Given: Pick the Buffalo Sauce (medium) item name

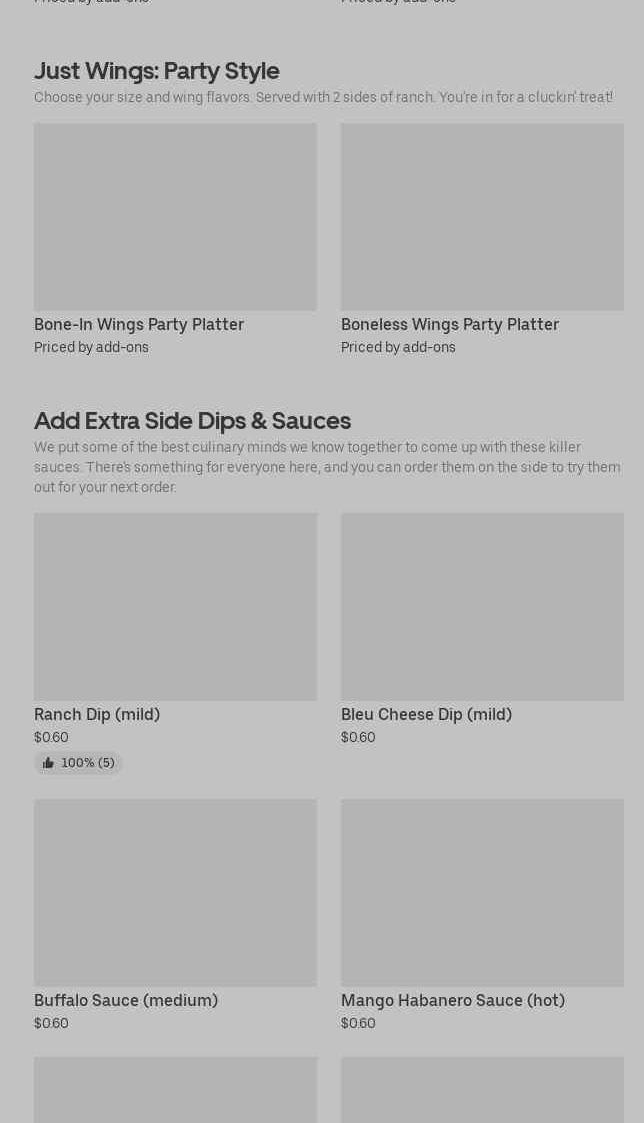Looking at the screenshot, I should coord(126,1001).
